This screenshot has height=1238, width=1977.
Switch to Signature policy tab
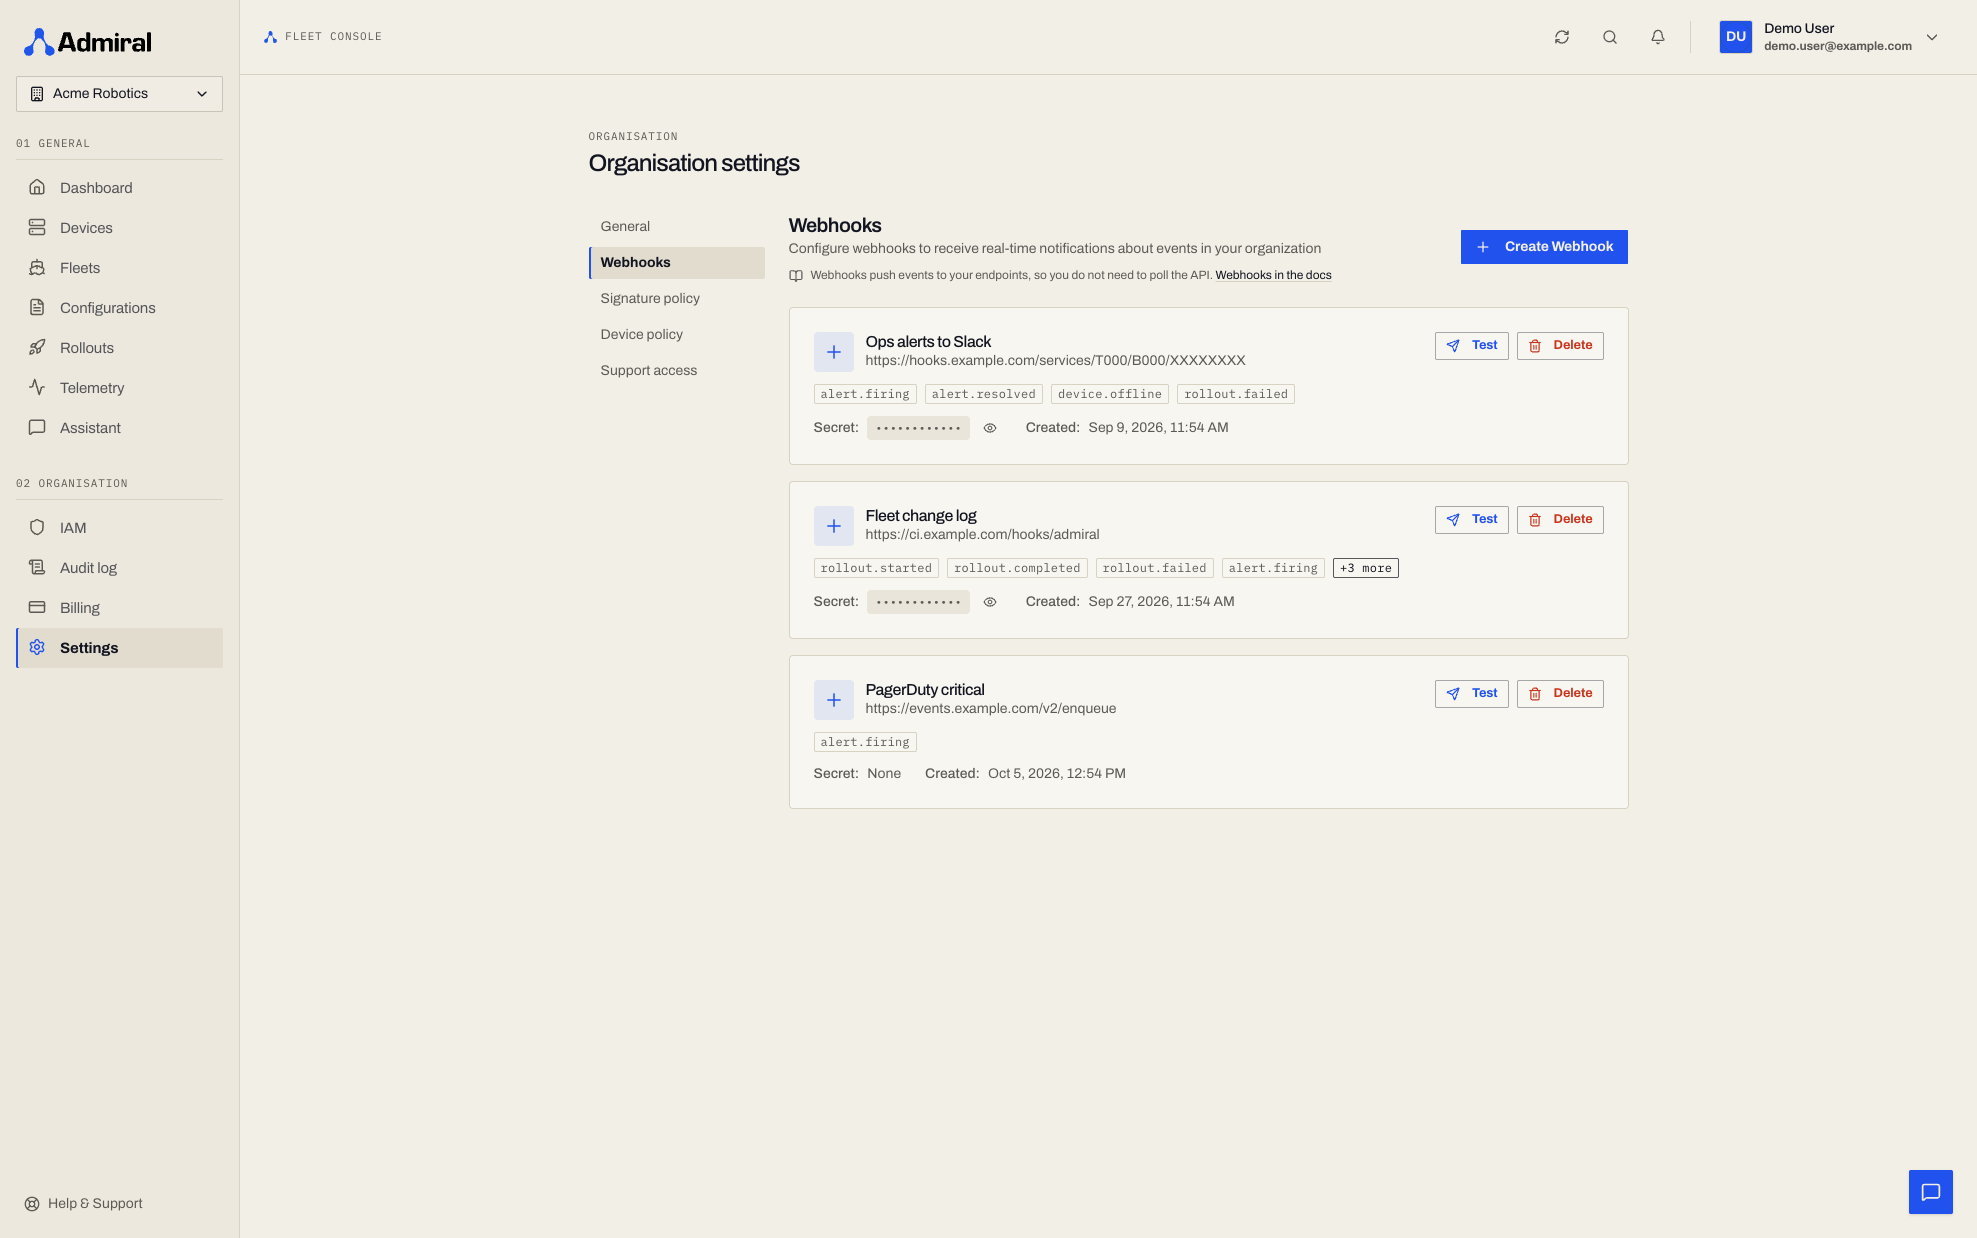click(x=677, y=299)
